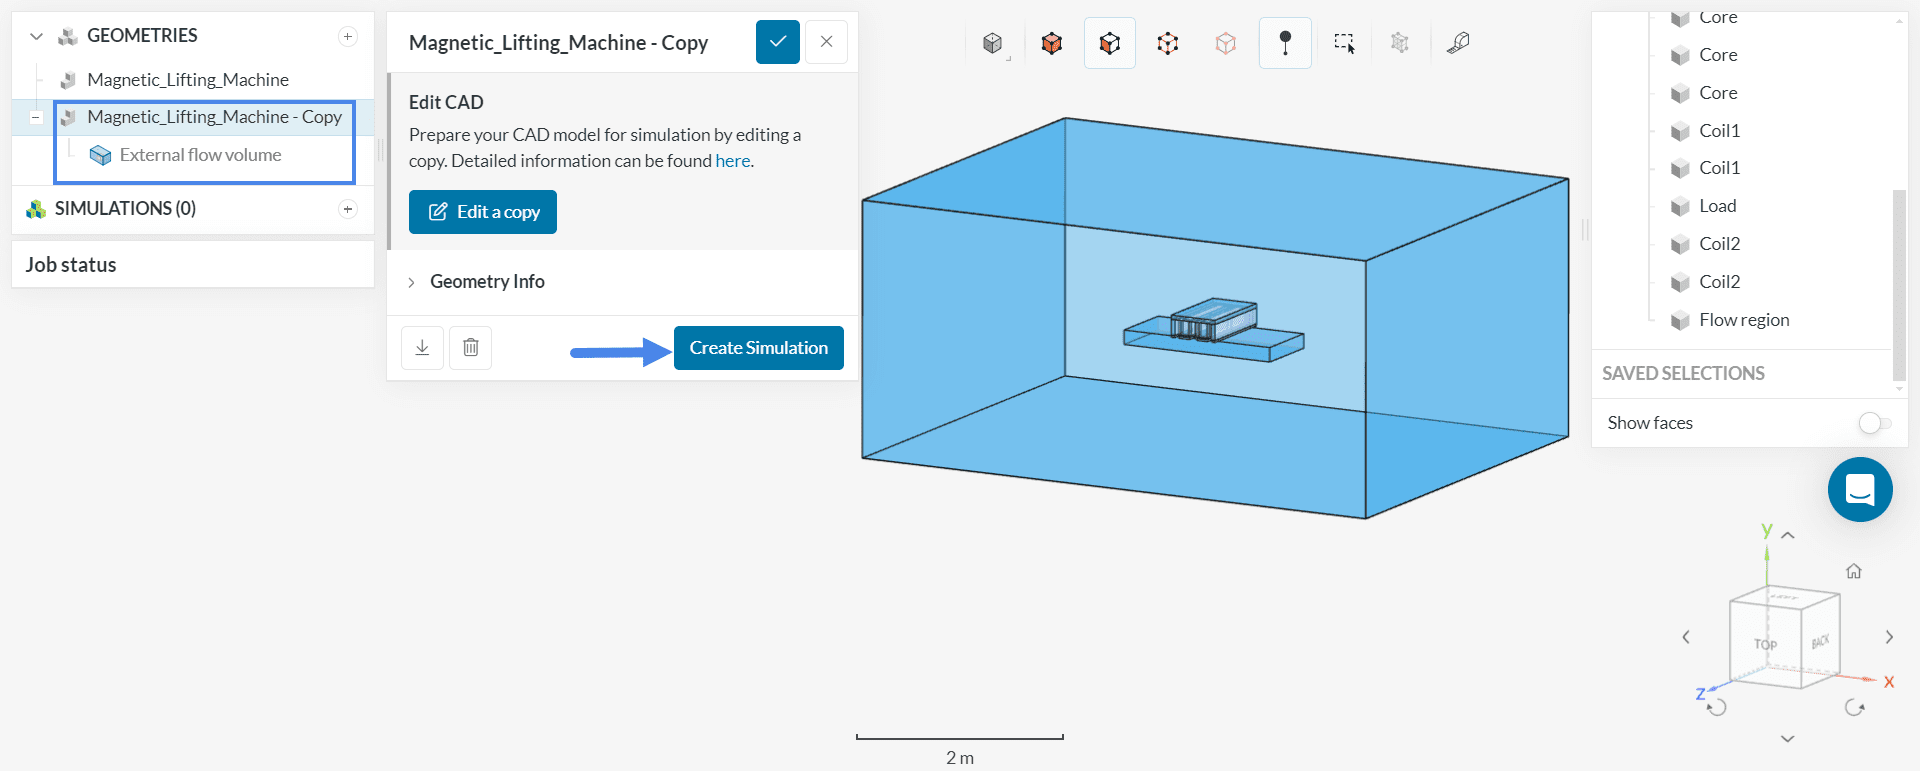Collapse the Magnetic_Lifting_Machine - Copy tree node
Screen dimensions: 1920x771
[x=36, y=117]
